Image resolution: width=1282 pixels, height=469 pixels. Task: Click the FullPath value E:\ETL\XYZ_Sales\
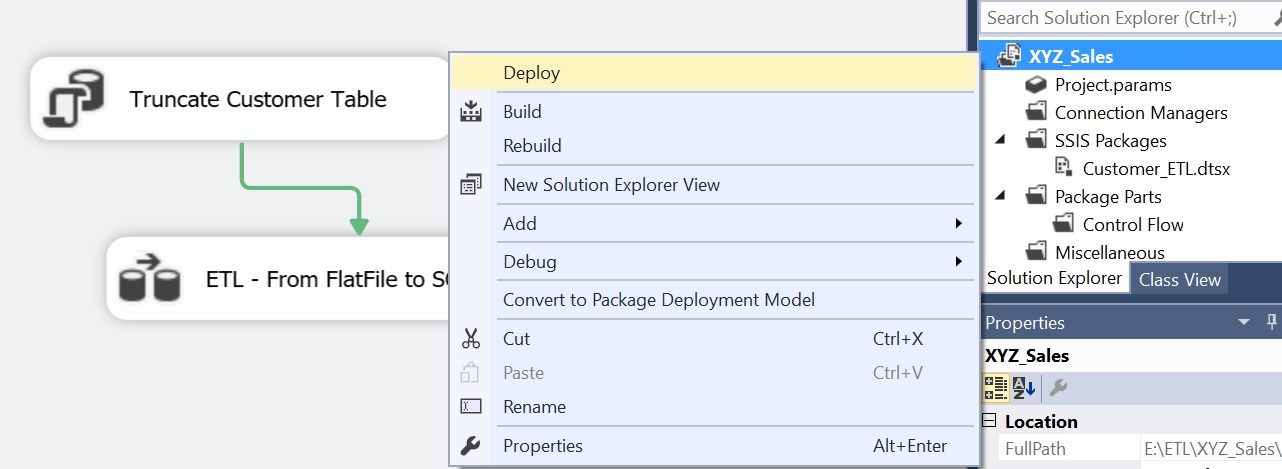click(1212, 449)
